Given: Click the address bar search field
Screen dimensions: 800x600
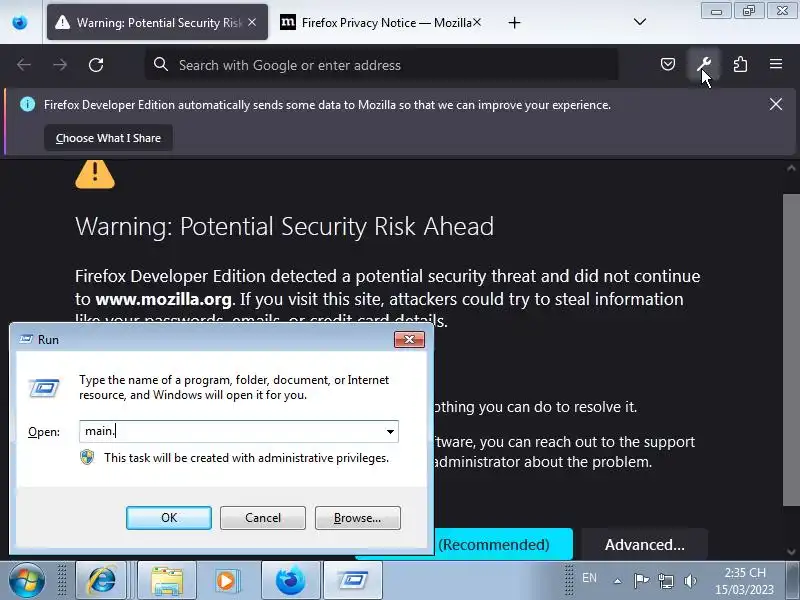Looking at the screenshot, I should coord(382,65).
